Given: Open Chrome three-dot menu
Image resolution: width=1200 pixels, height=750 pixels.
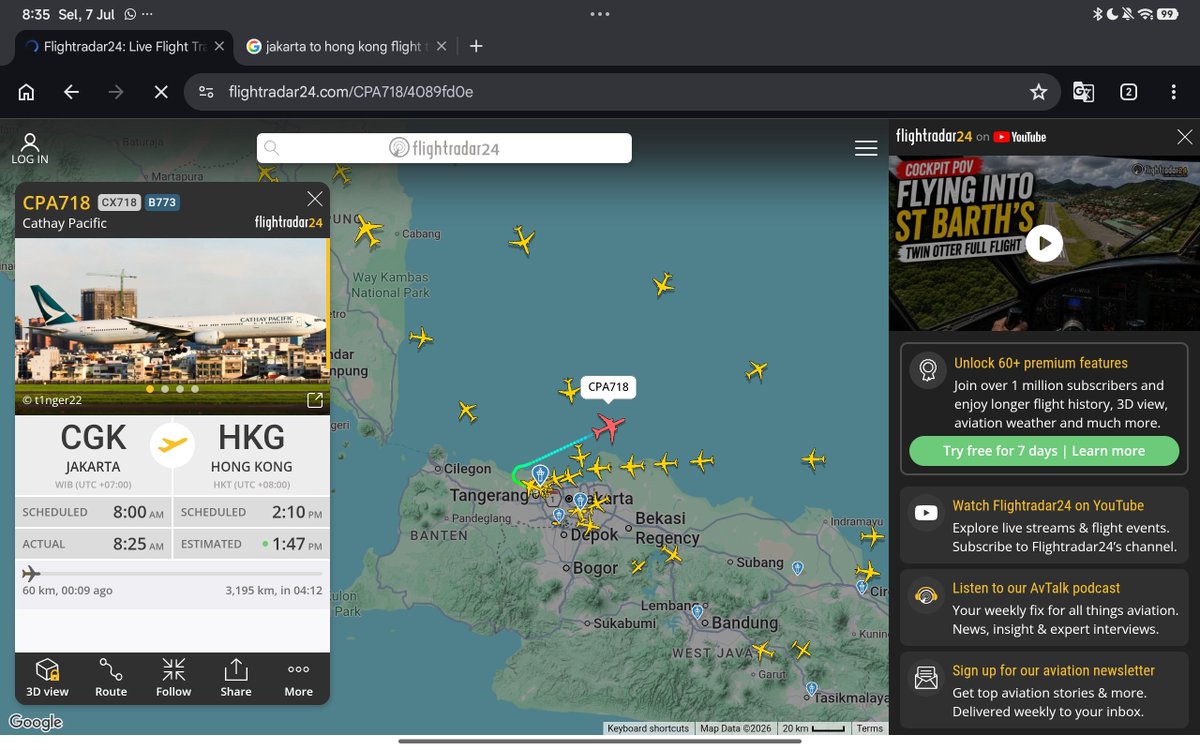Looking at the screenshot, I should [1173, 92].
